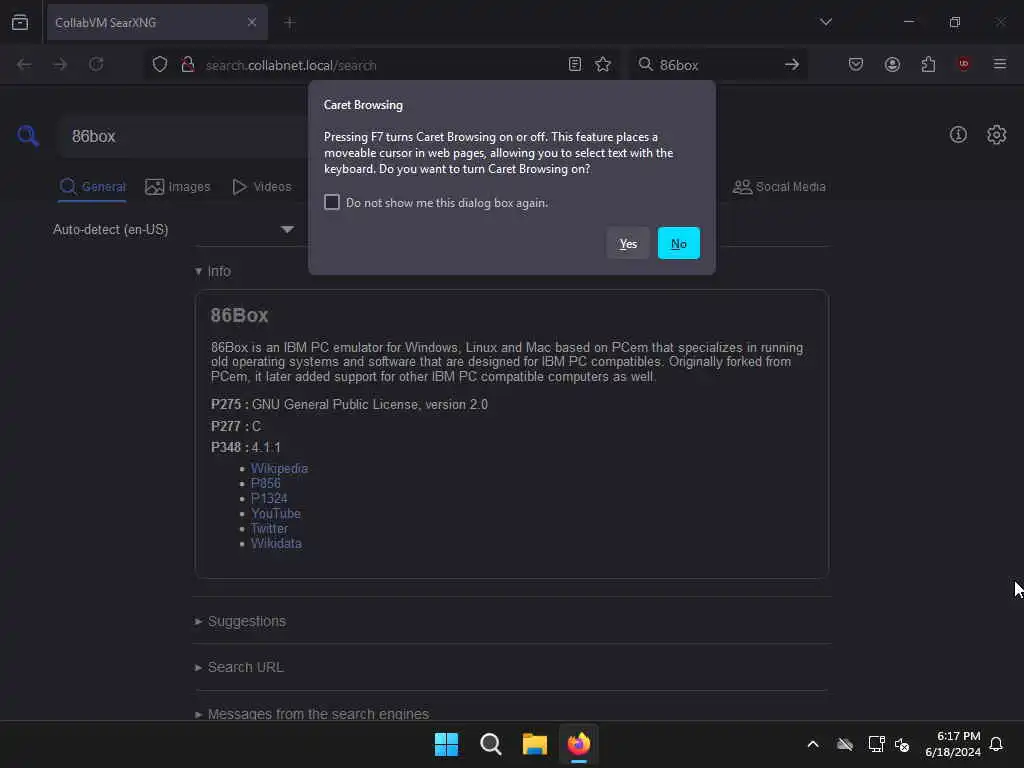Expand Messages from the search engines
This screenshot has height=768, width=1024.
coord(312,714)
